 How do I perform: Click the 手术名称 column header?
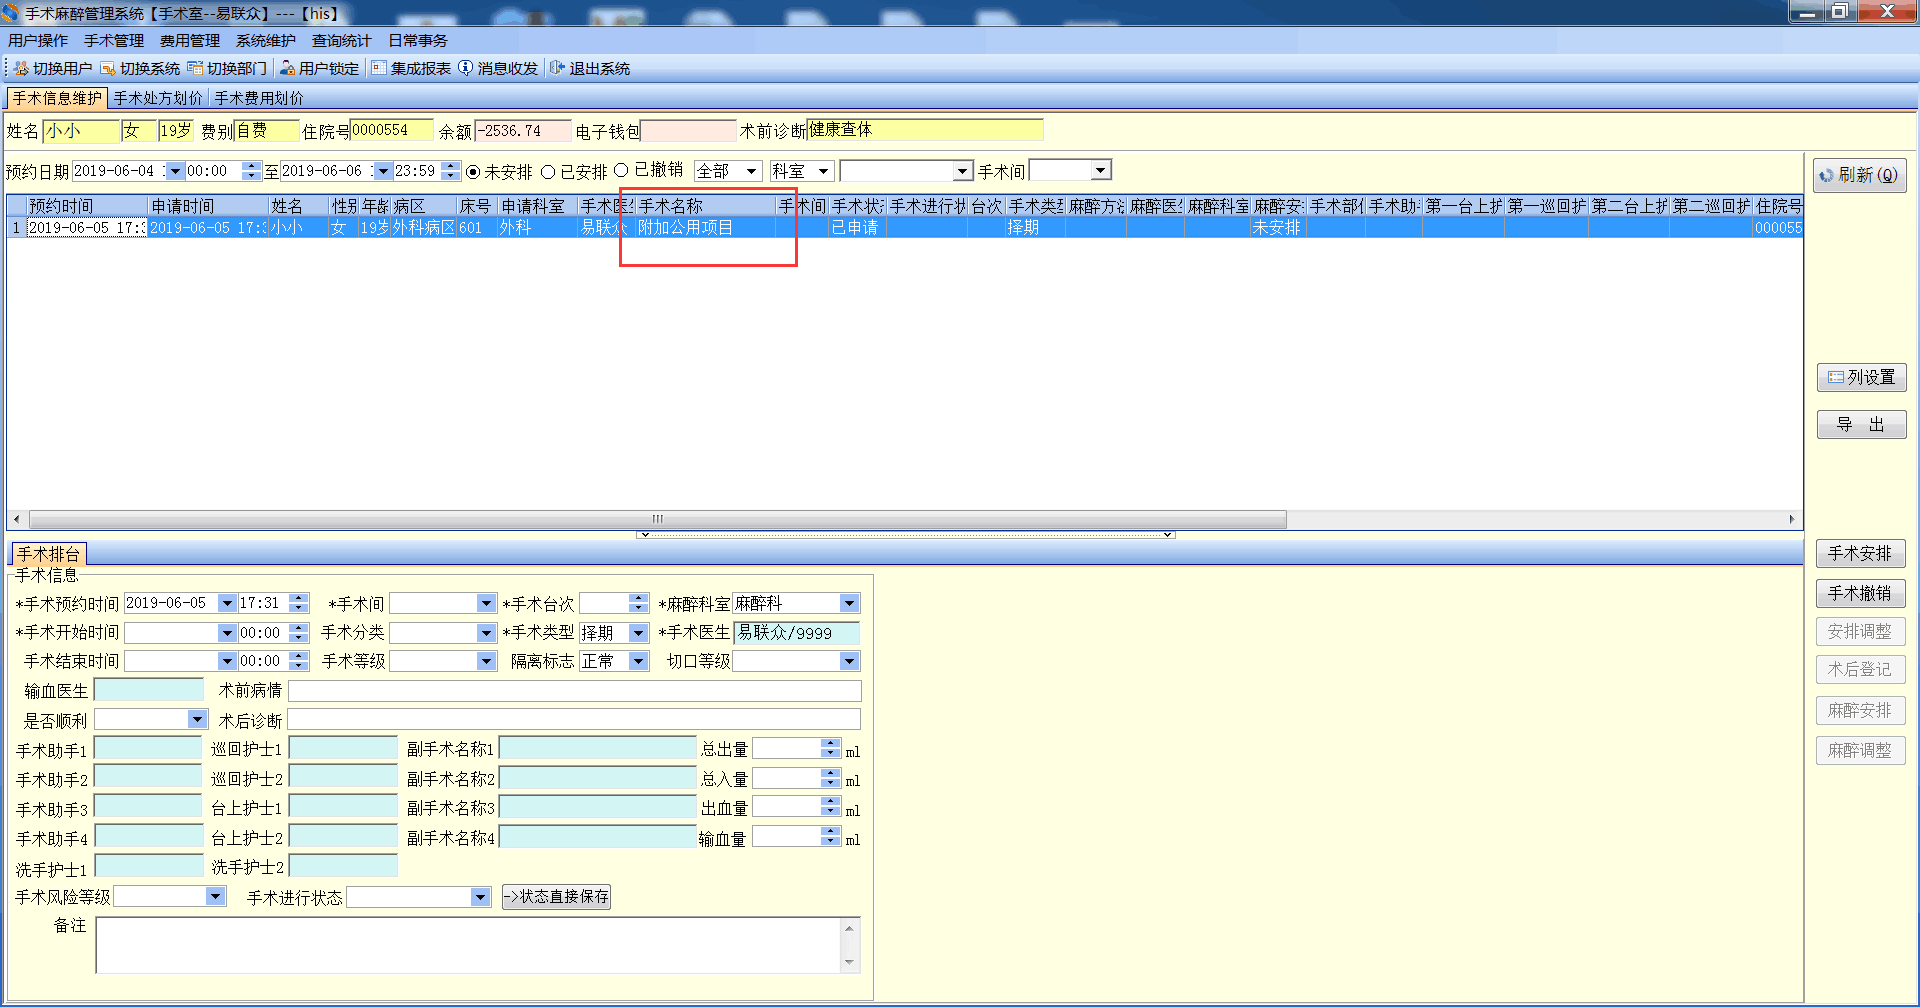click(x=706, y=206)
